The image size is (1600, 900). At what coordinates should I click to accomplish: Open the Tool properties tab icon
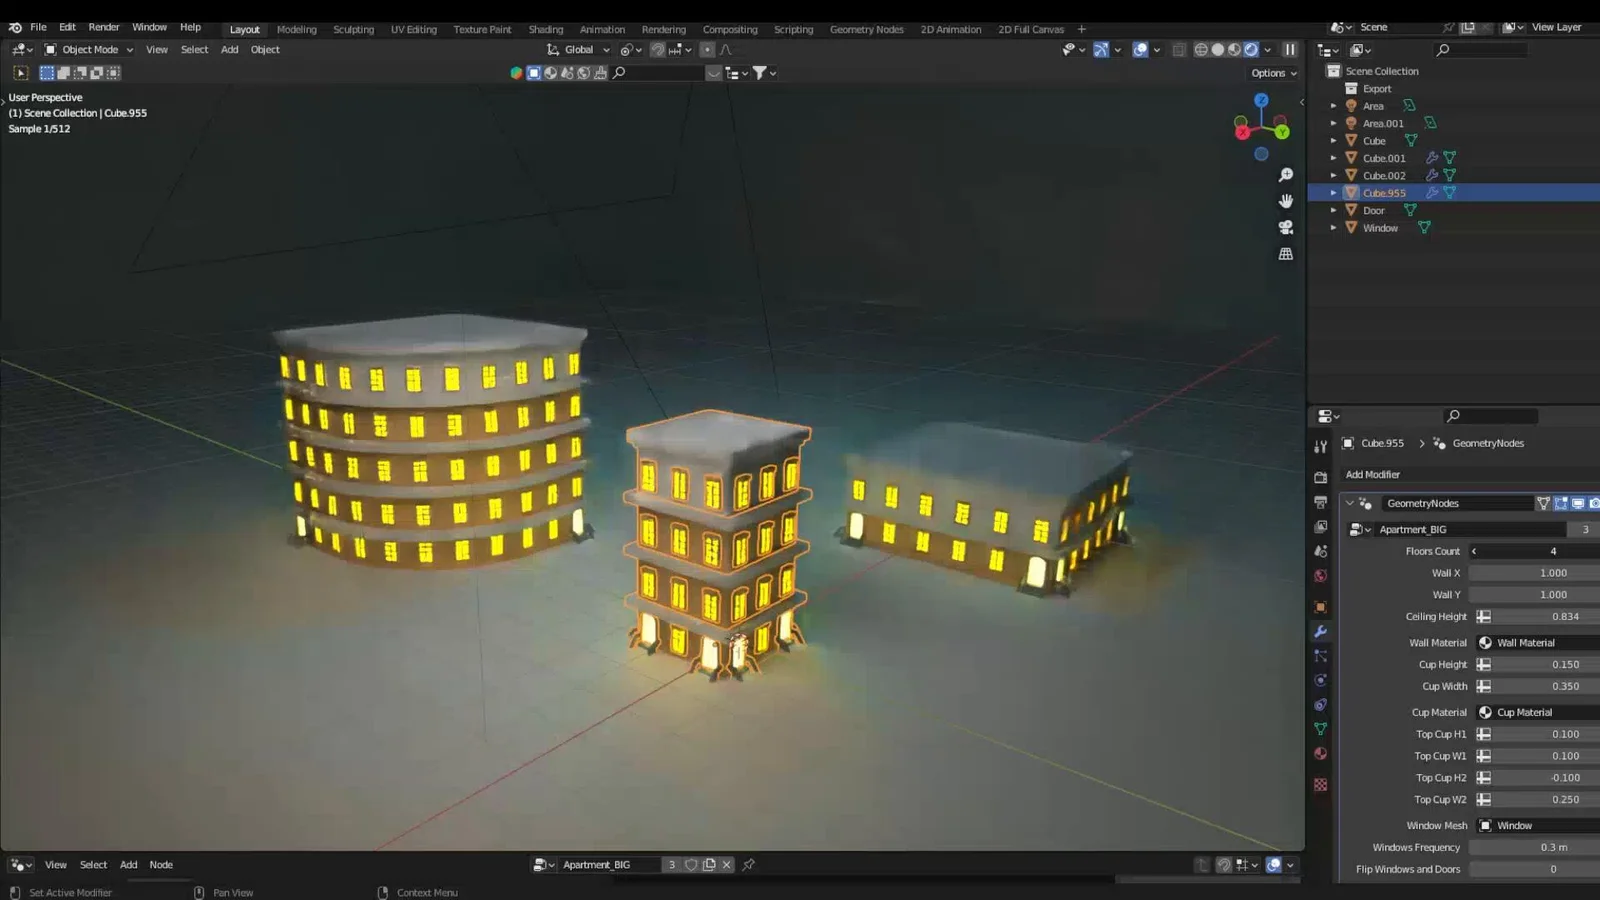1321,446
